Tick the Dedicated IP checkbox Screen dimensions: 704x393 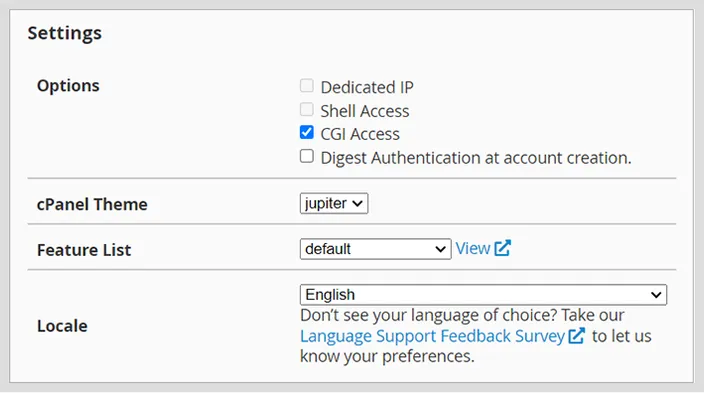(x=307, y=85)
